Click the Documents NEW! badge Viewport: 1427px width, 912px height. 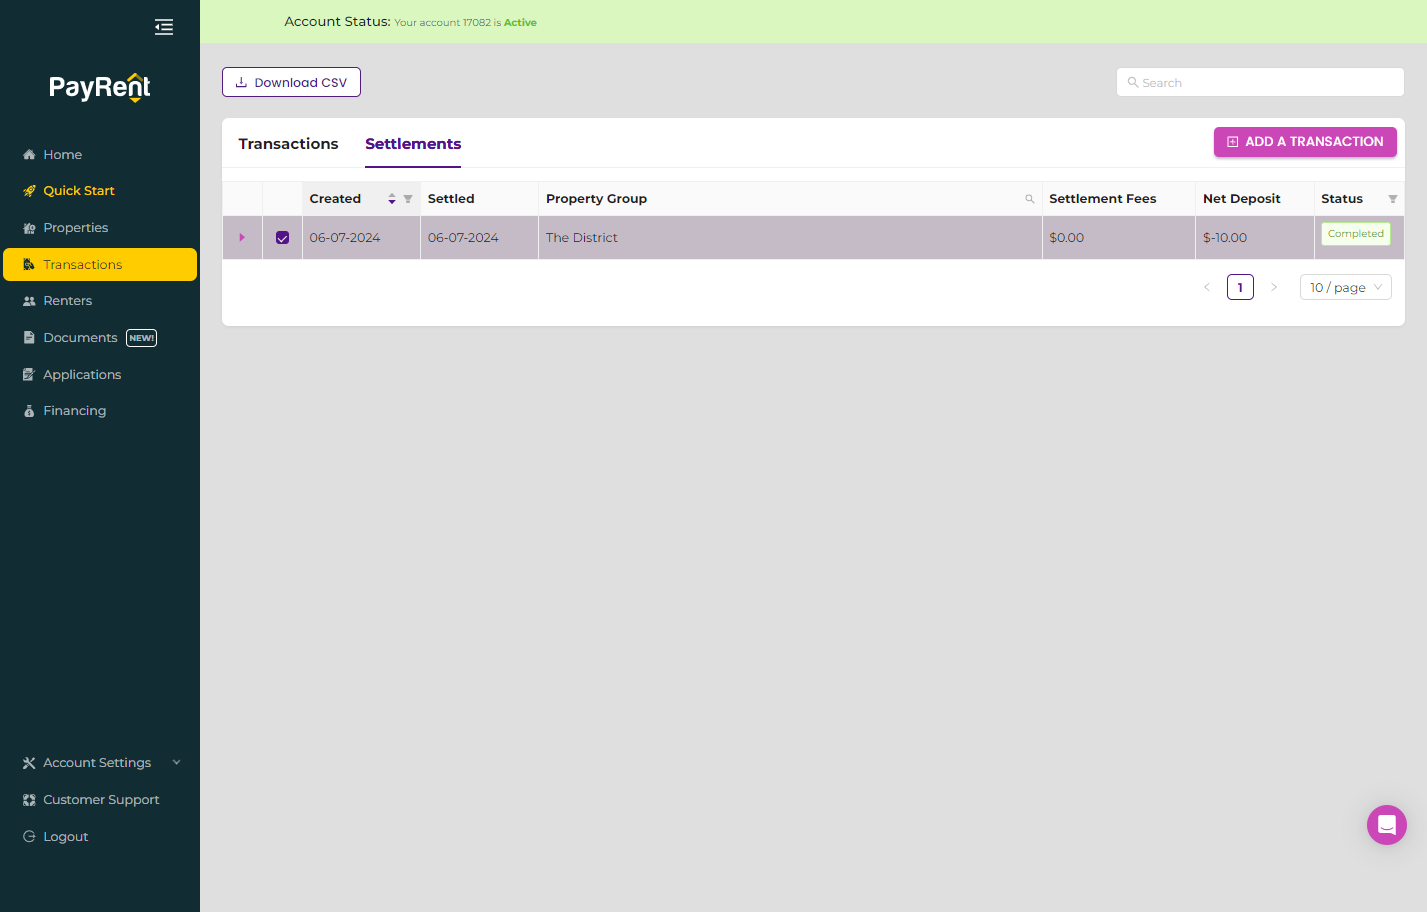click(x=142, y=338)
